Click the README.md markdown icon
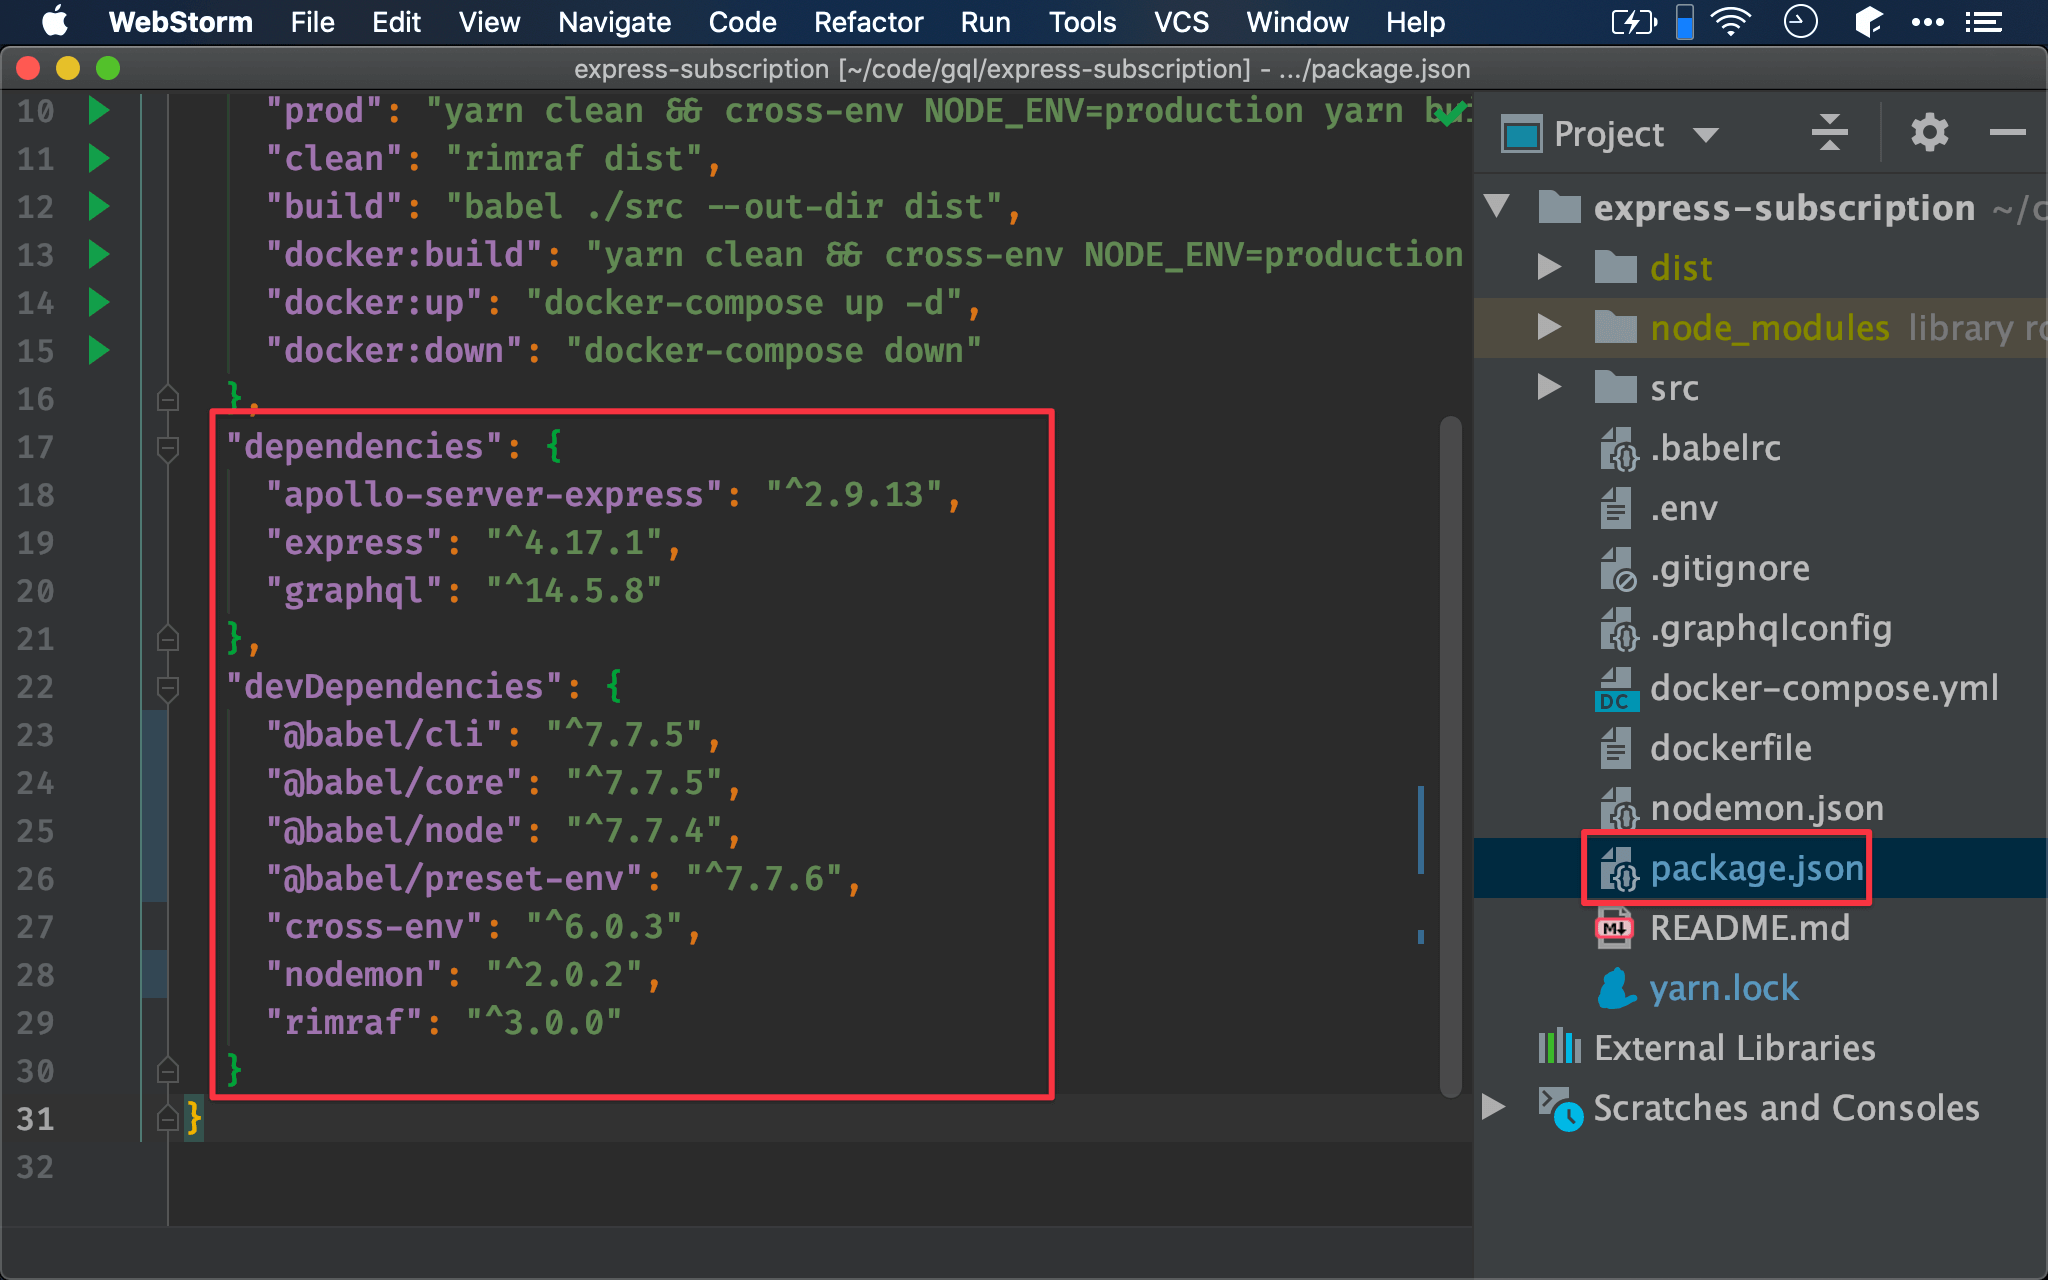The image size is (2048, 1280). [1614, 928]
